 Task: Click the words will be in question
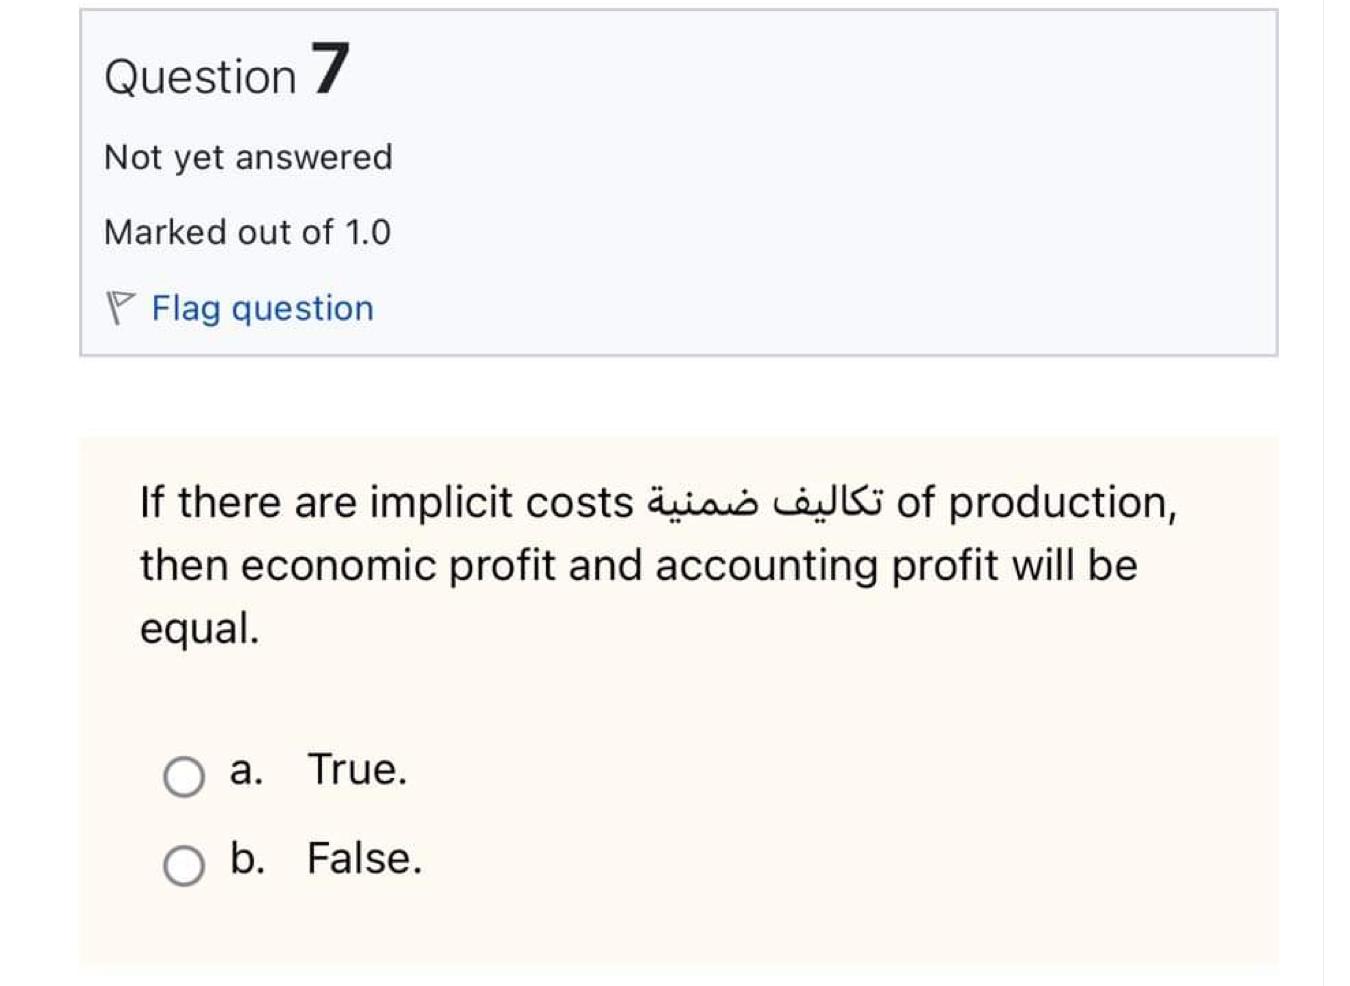pos(1074,566)
